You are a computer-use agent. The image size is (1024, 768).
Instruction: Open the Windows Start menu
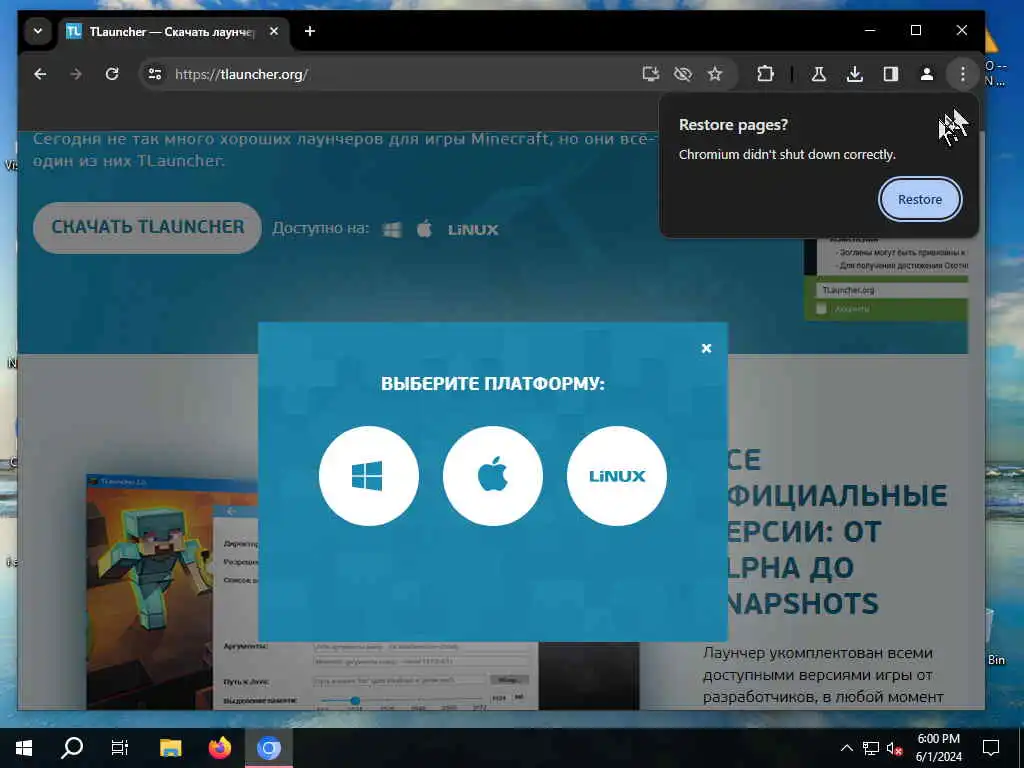click(24, 748)
